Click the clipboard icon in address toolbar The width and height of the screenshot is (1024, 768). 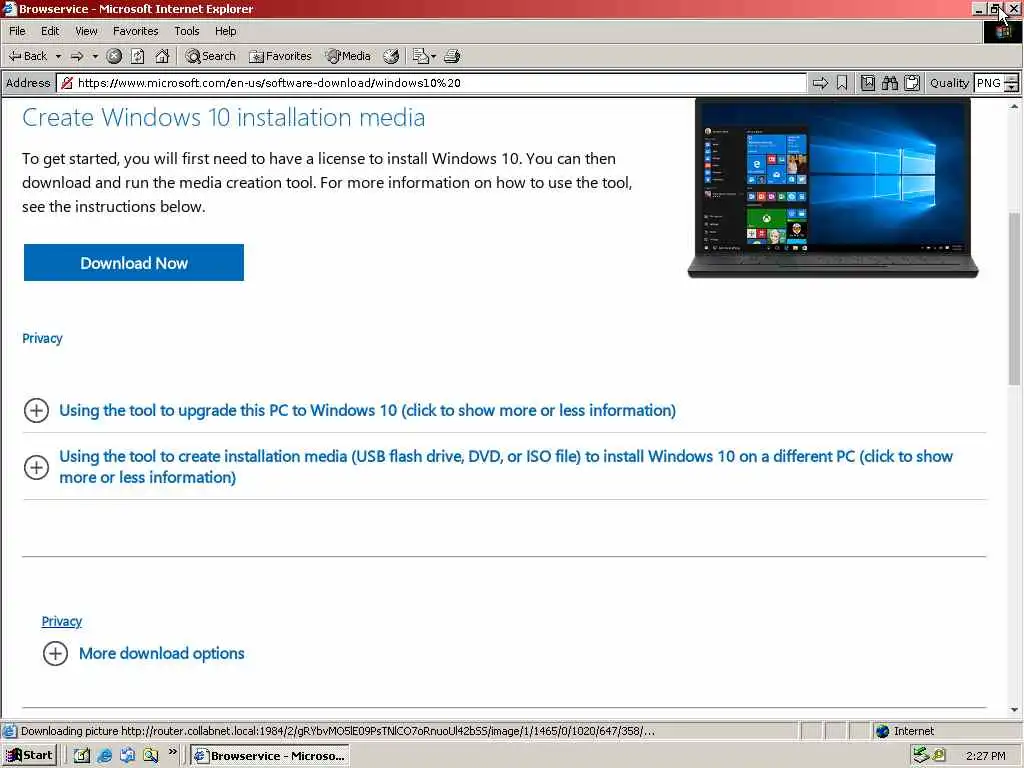click(912, 83)
